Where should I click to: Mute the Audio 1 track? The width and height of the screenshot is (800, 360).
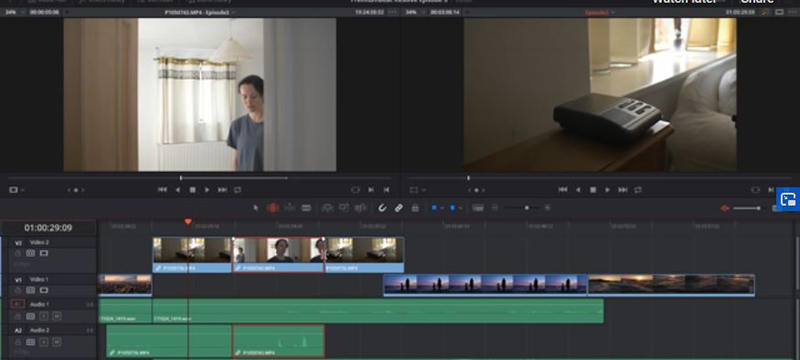[57, 316]
